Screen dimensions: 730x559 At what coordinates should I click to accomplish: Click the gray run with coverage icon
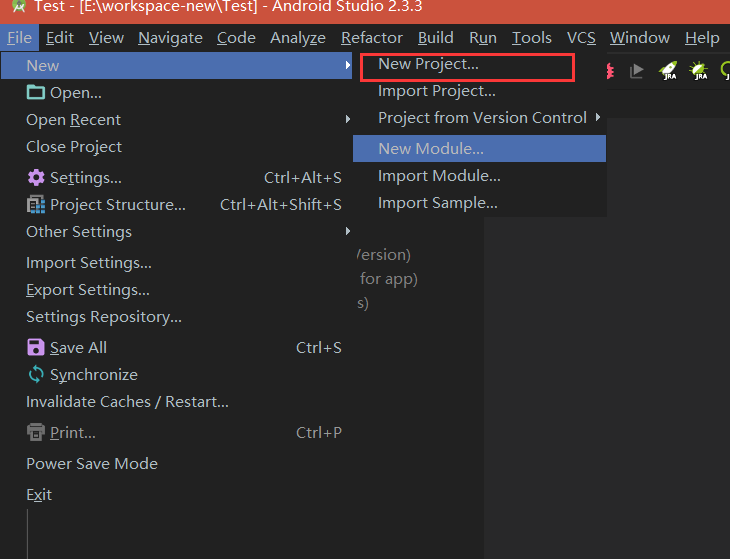[x=636, y=71]
